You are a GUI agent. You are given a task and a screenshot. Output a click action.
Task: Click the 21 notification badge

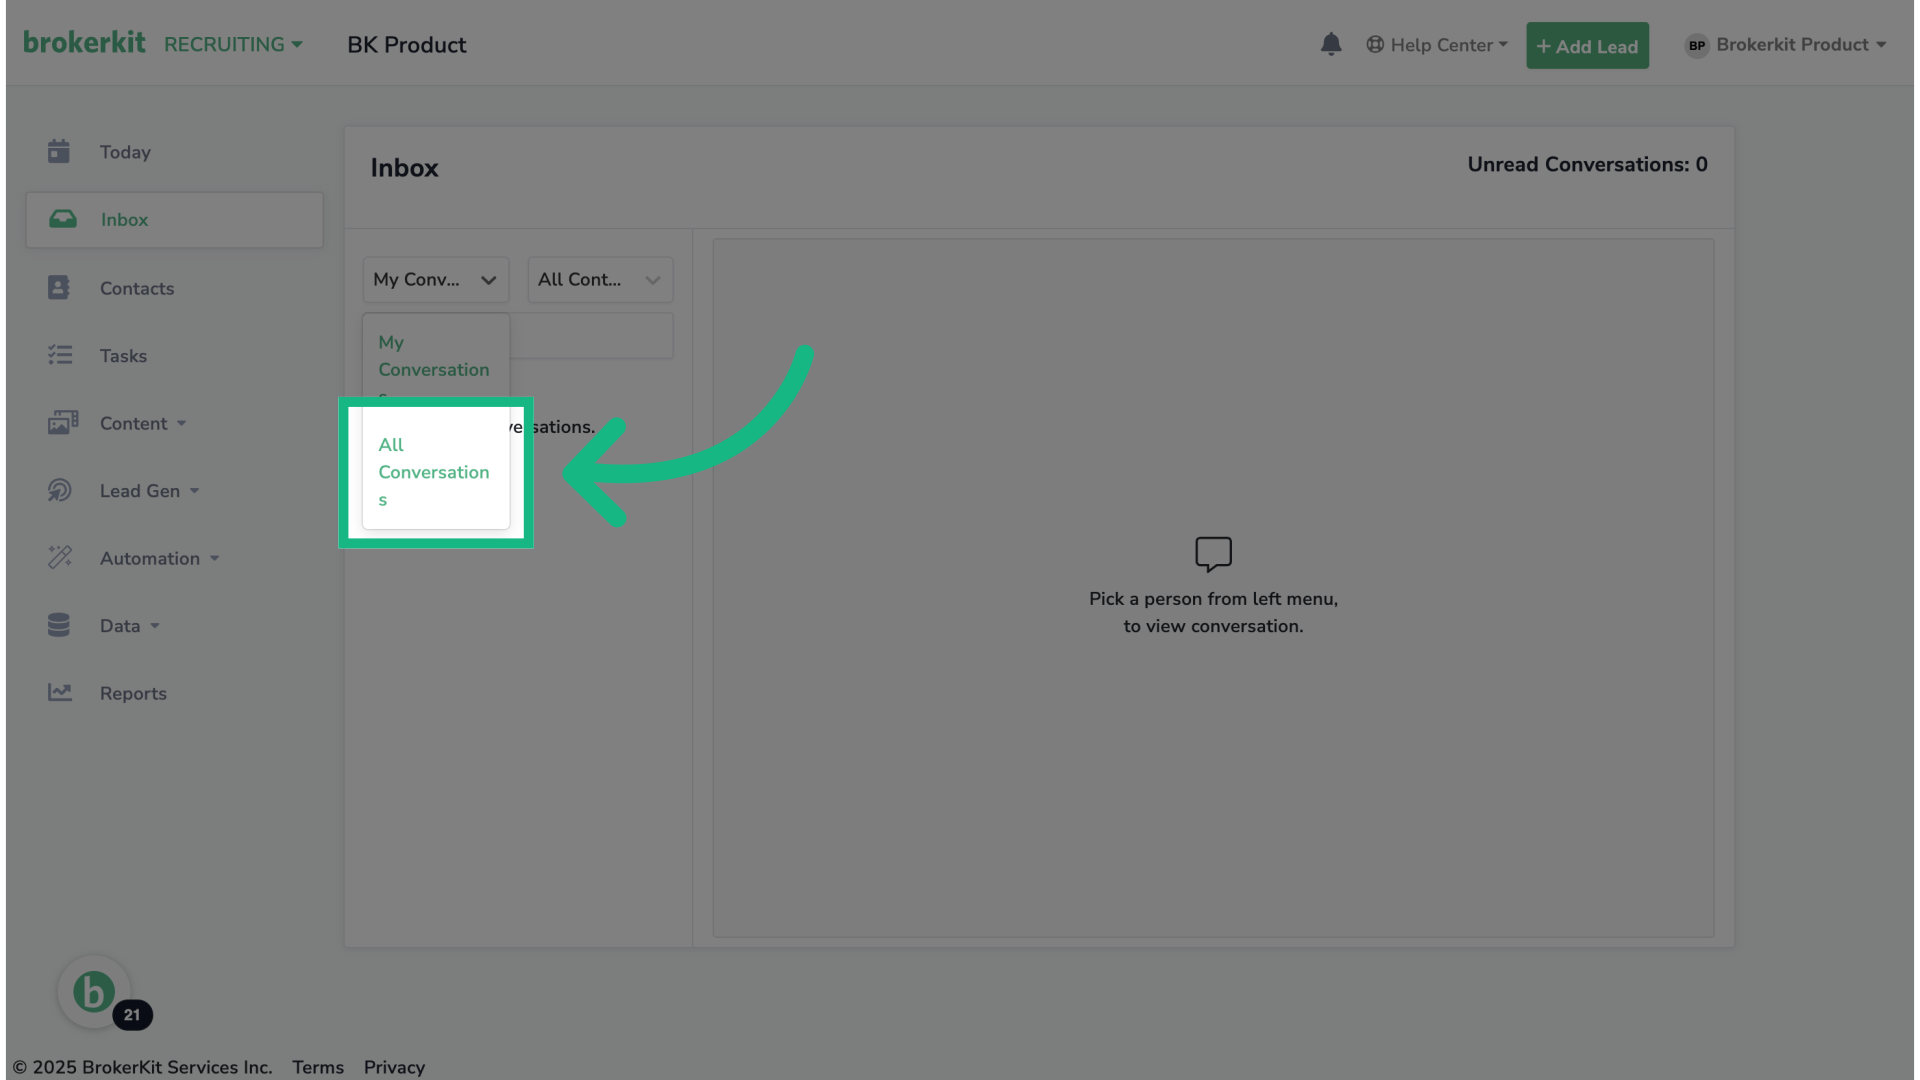click(x=132, y=1014)
